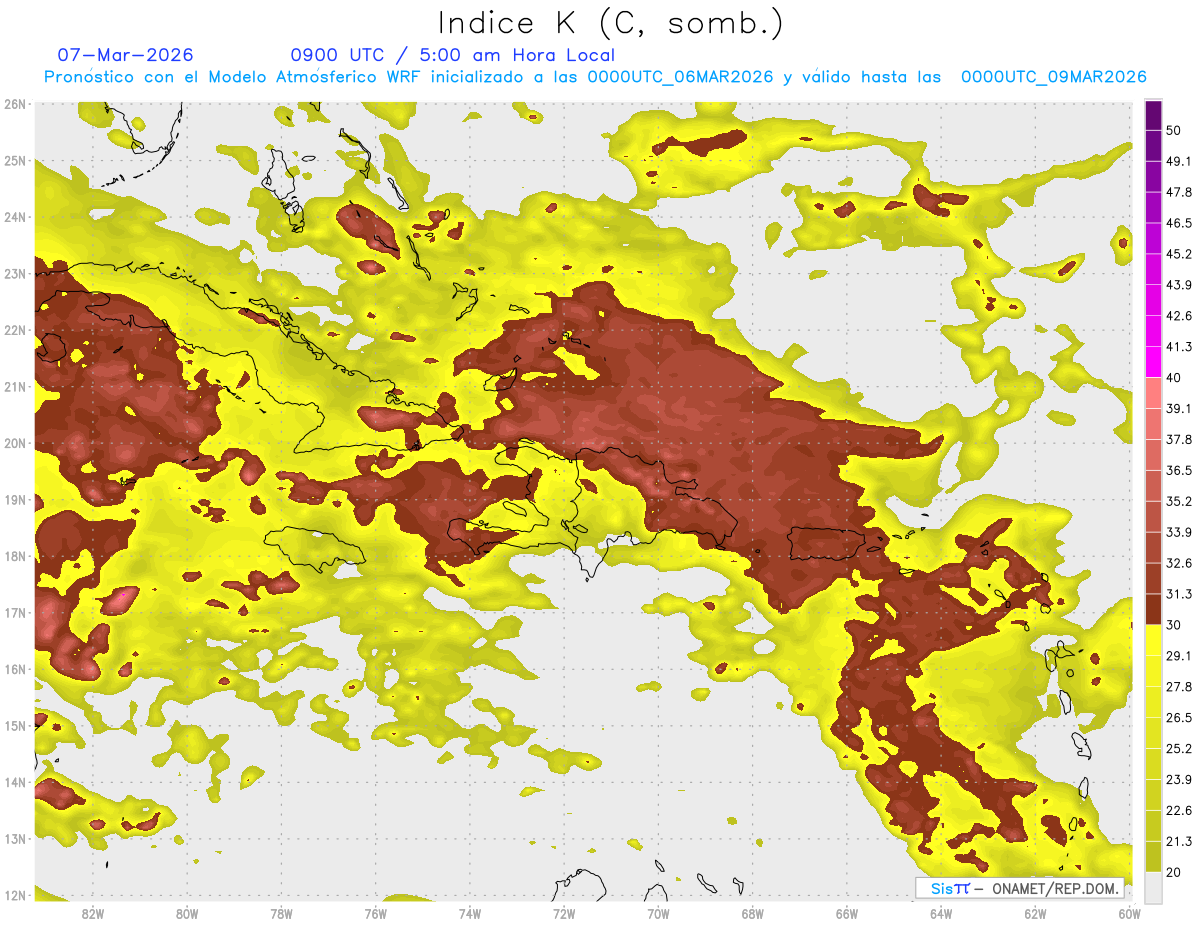Click the color bar label 31.3
Image resolution: width=1200 pixels, height=927 pixels.
coord(1179,594)
